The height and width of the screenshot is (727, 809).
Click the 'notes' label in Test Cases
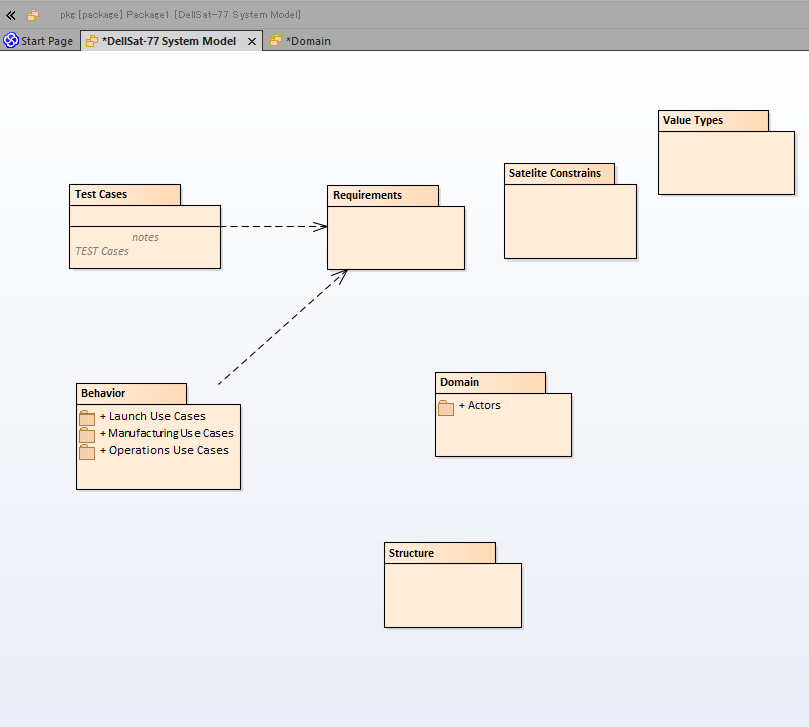[145, 237]
